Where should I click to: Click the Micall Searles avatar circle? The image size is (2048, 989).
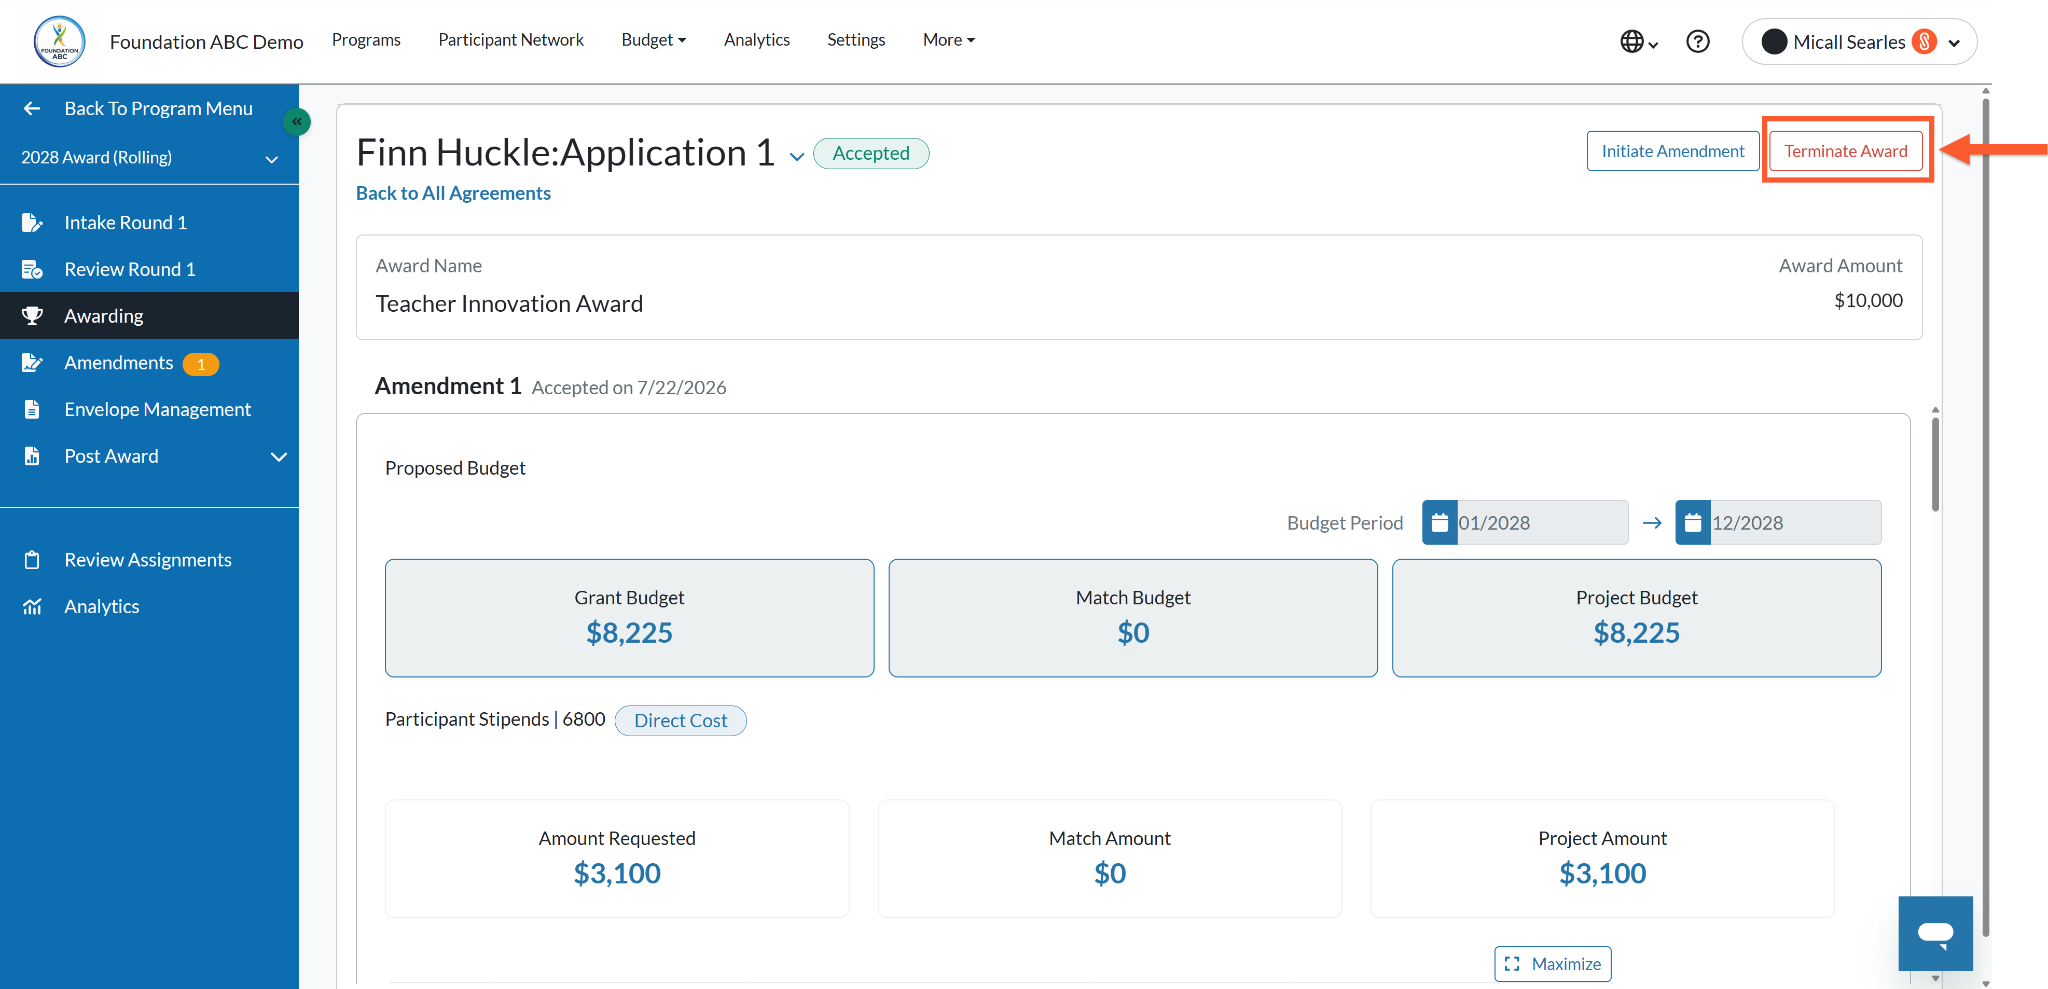pos(1774,41)
